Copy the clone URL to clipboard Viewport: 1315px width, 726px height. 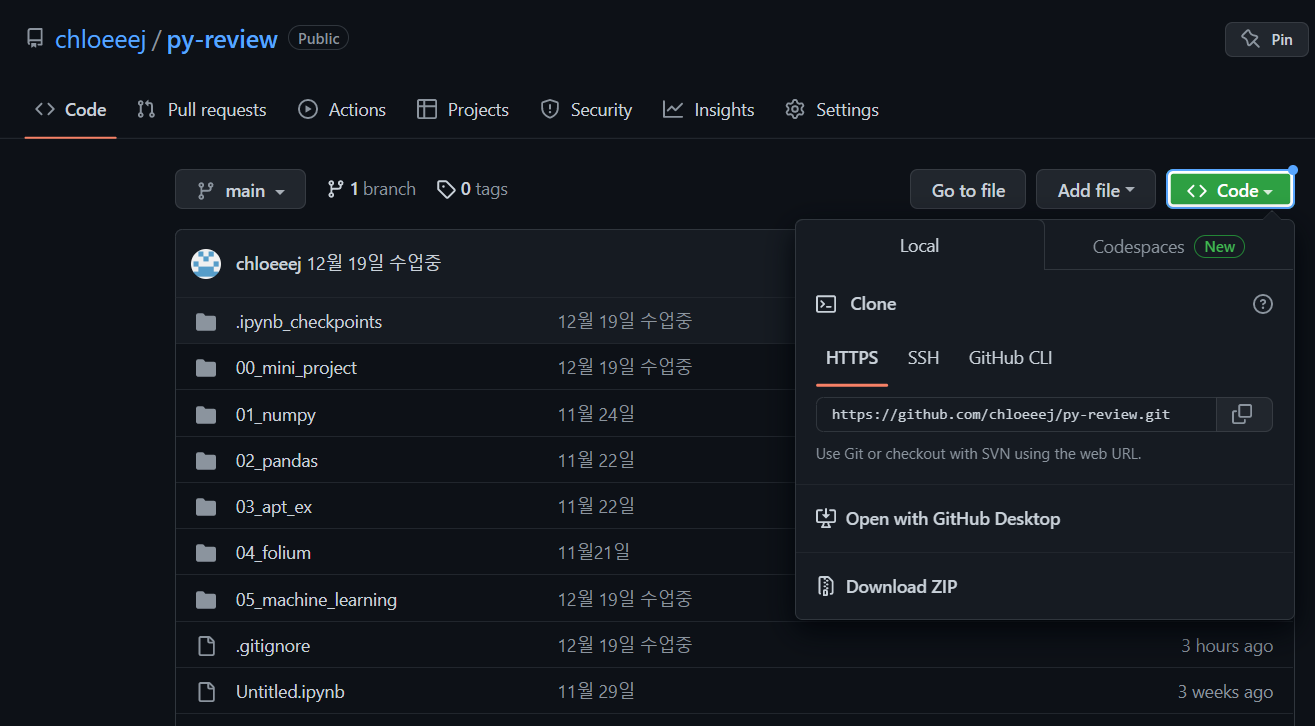click(x=1244, y=414)
